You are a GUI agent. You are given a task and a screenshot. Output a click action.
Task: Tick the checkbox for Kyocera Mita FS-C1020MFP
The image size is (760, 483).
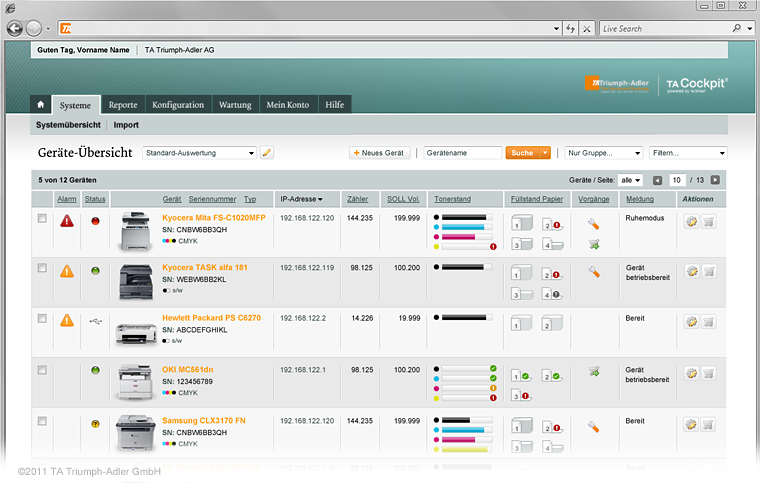pos(42,218)
